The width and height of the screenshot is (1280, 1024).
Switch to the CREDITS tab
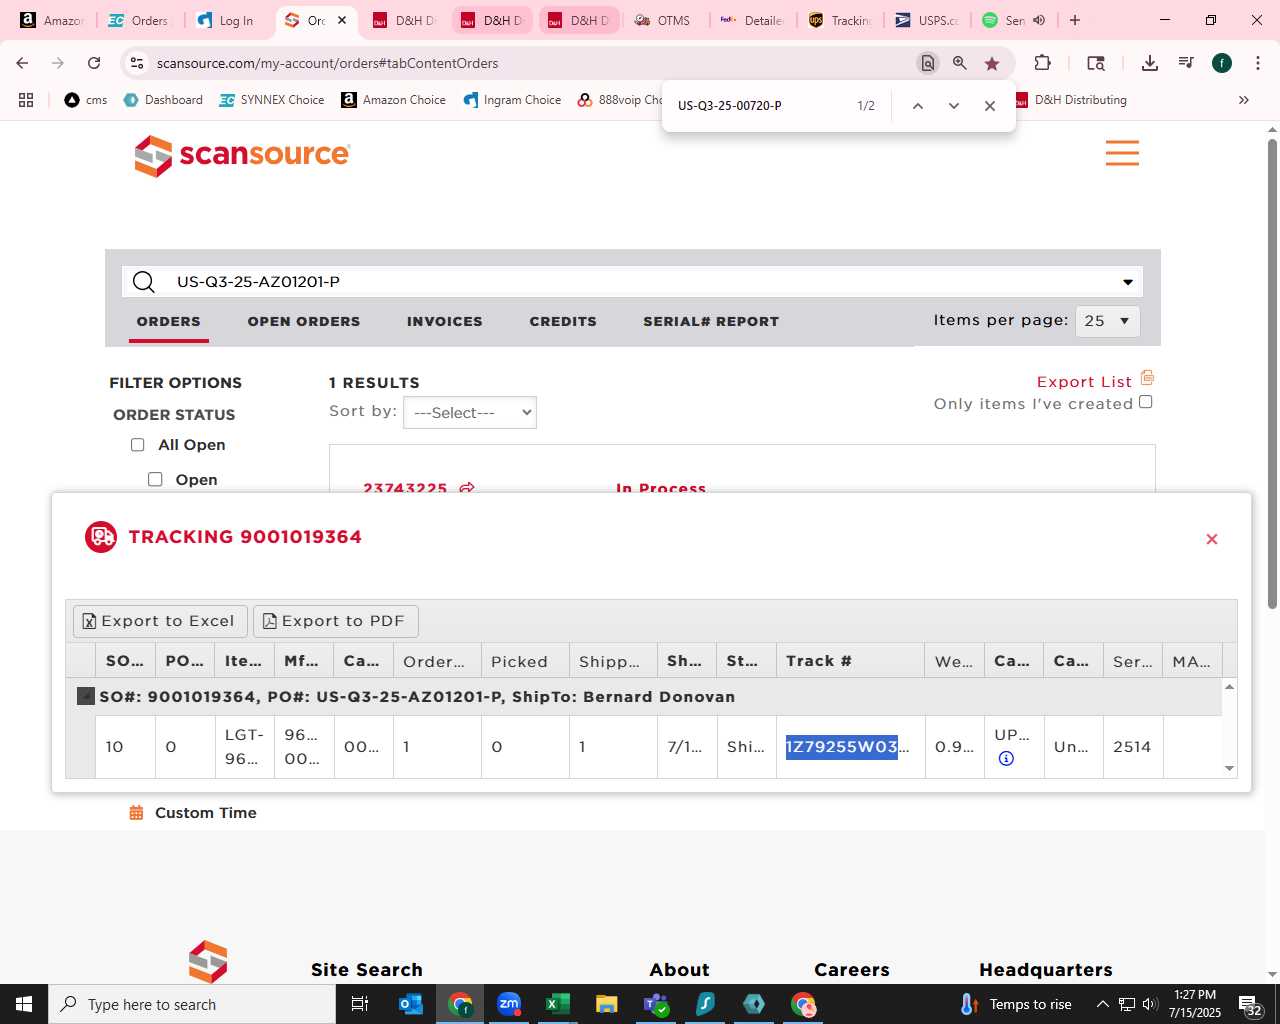pyautogui.click(x=563, y=321)
